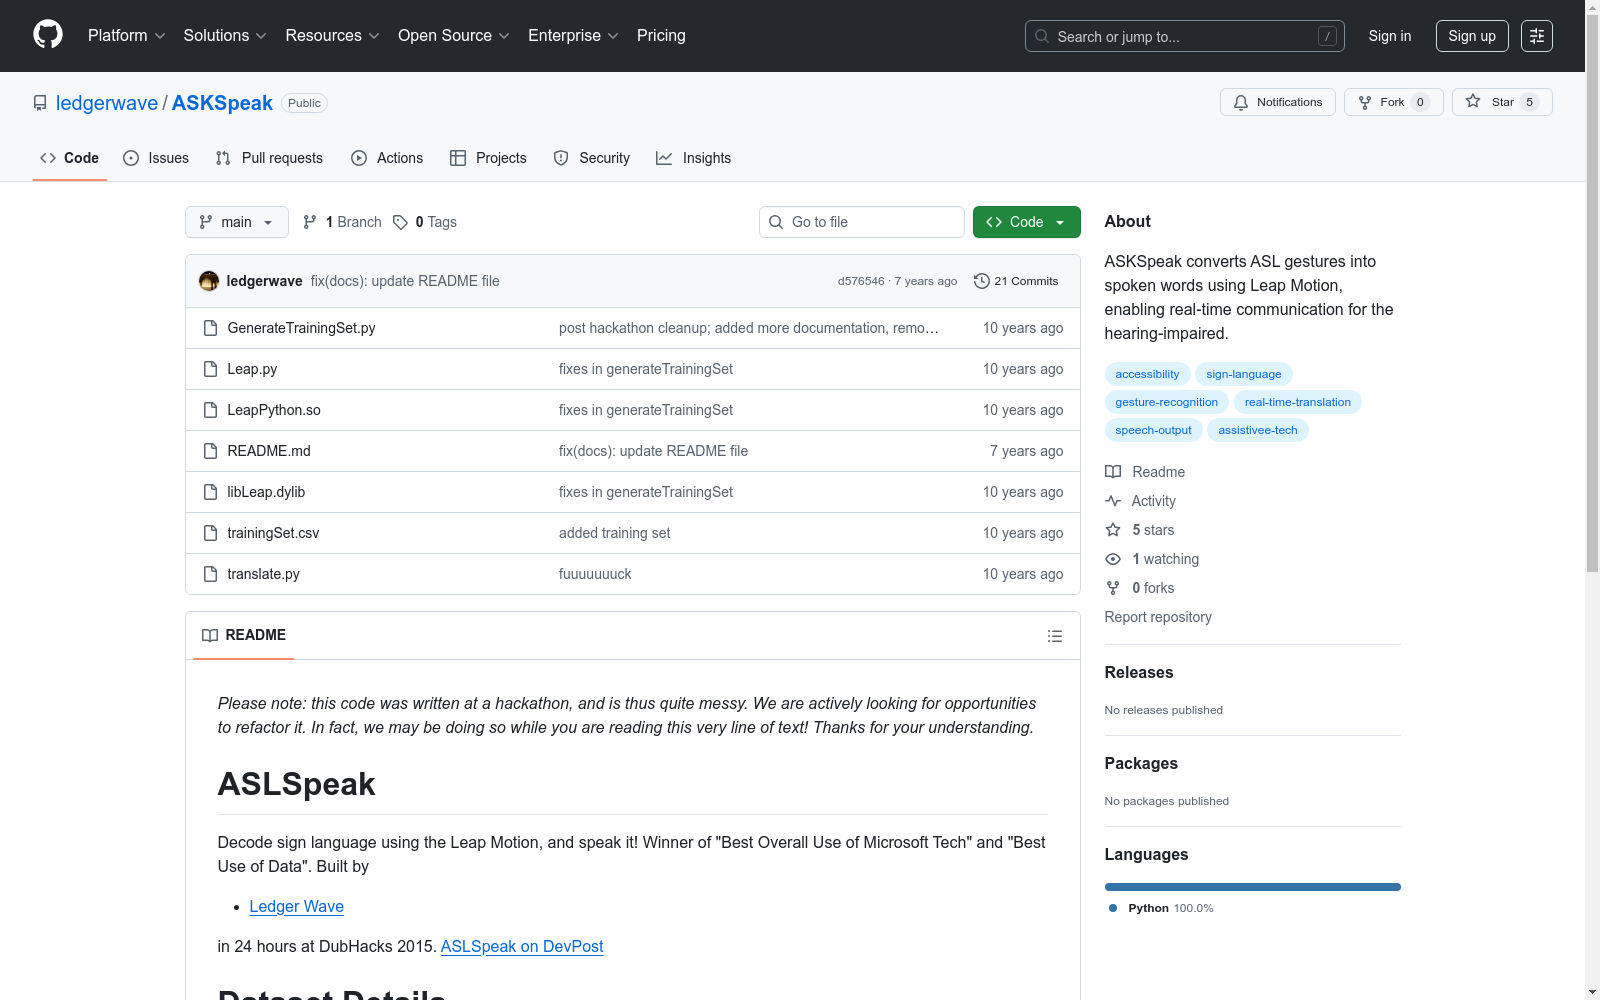This screenshot has width=1600, height=1000.
Task: Expand the Platform menu
Action: pyautogui.click(x=126, y=36)
